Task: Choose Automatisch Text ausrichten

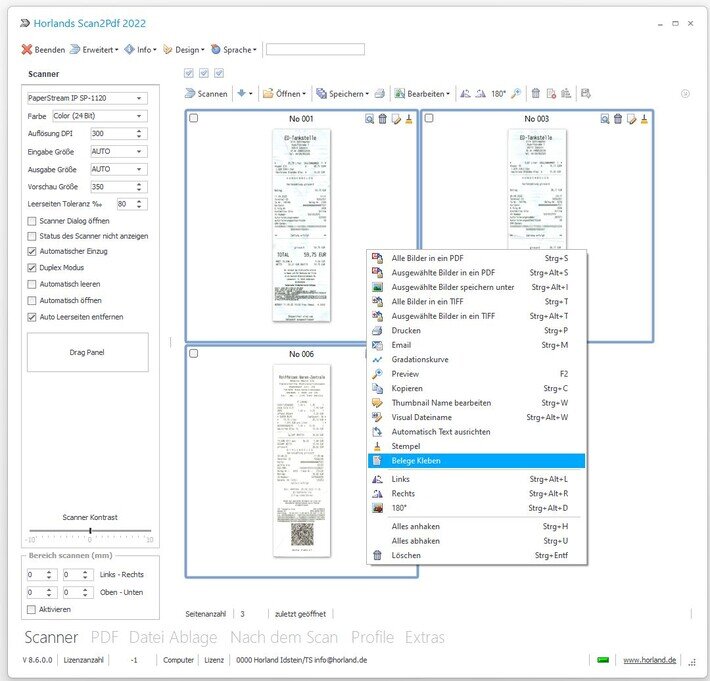Action: 477,432
